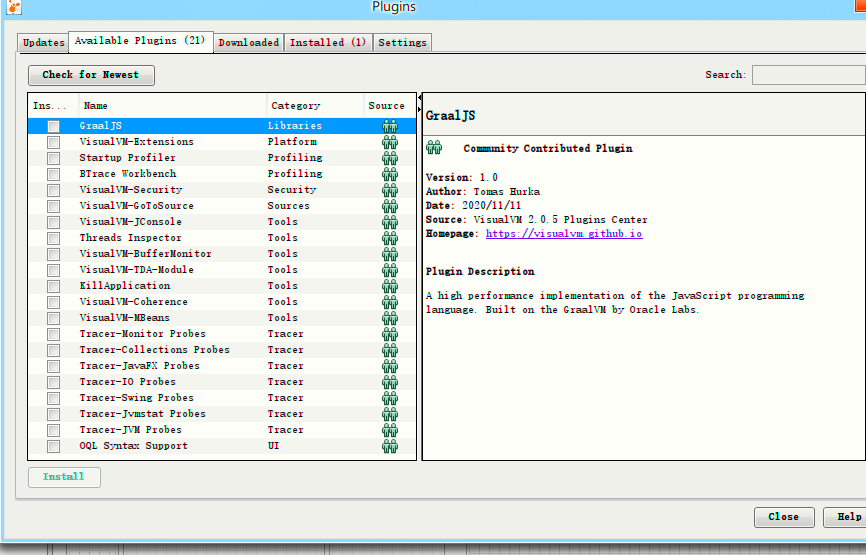This screenshot has height=555, width=866.
Task: Click the source icon in Tracer-Swing Probes row
Action: coord(390,398)
